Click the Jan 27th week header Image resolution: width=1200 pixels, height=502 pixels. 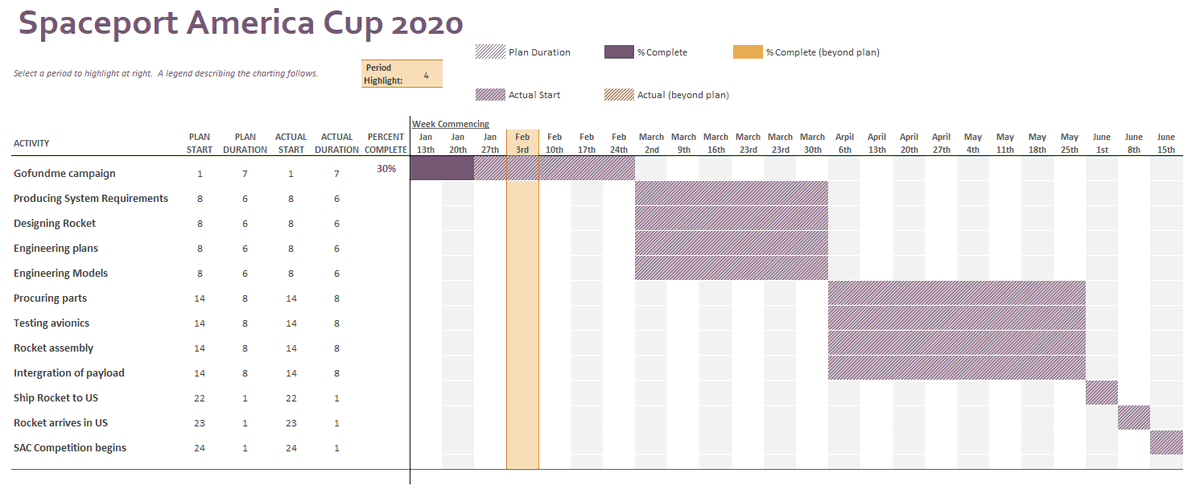490,143
